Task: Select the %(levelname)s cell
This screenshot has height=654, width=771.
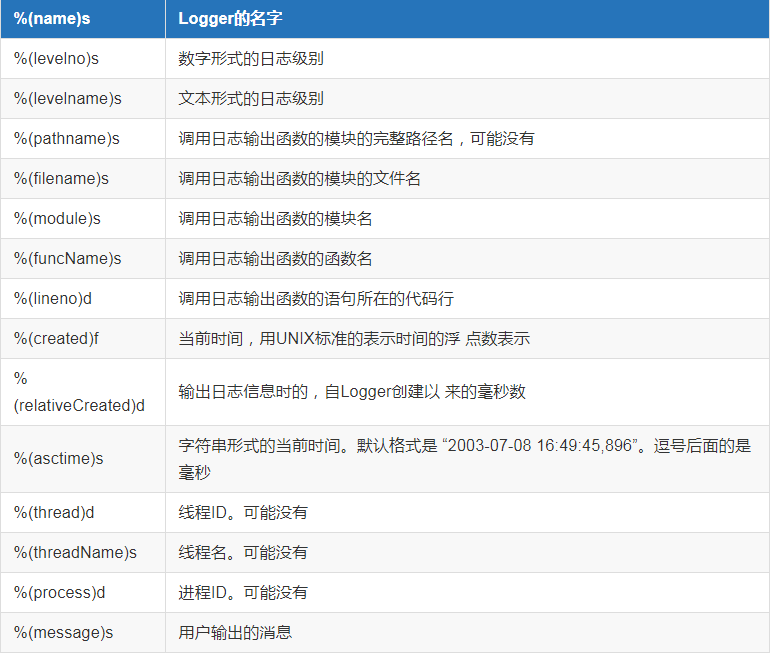Action: tap(83, 98)
